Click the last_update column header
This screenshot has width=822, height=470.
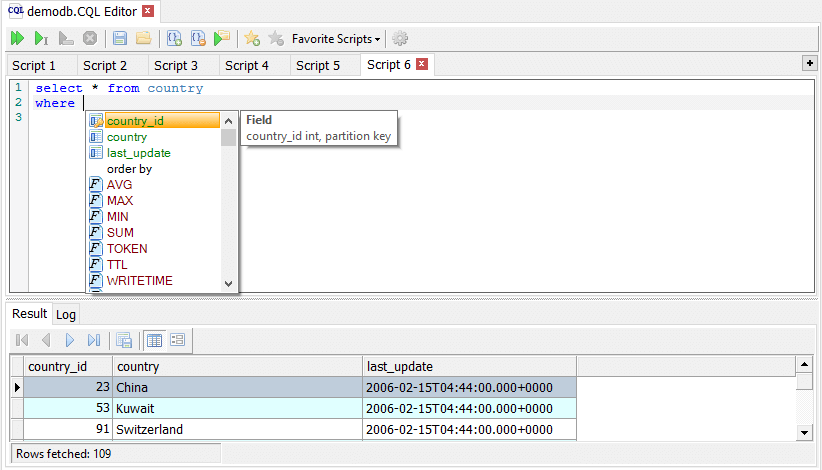(400, 367)
